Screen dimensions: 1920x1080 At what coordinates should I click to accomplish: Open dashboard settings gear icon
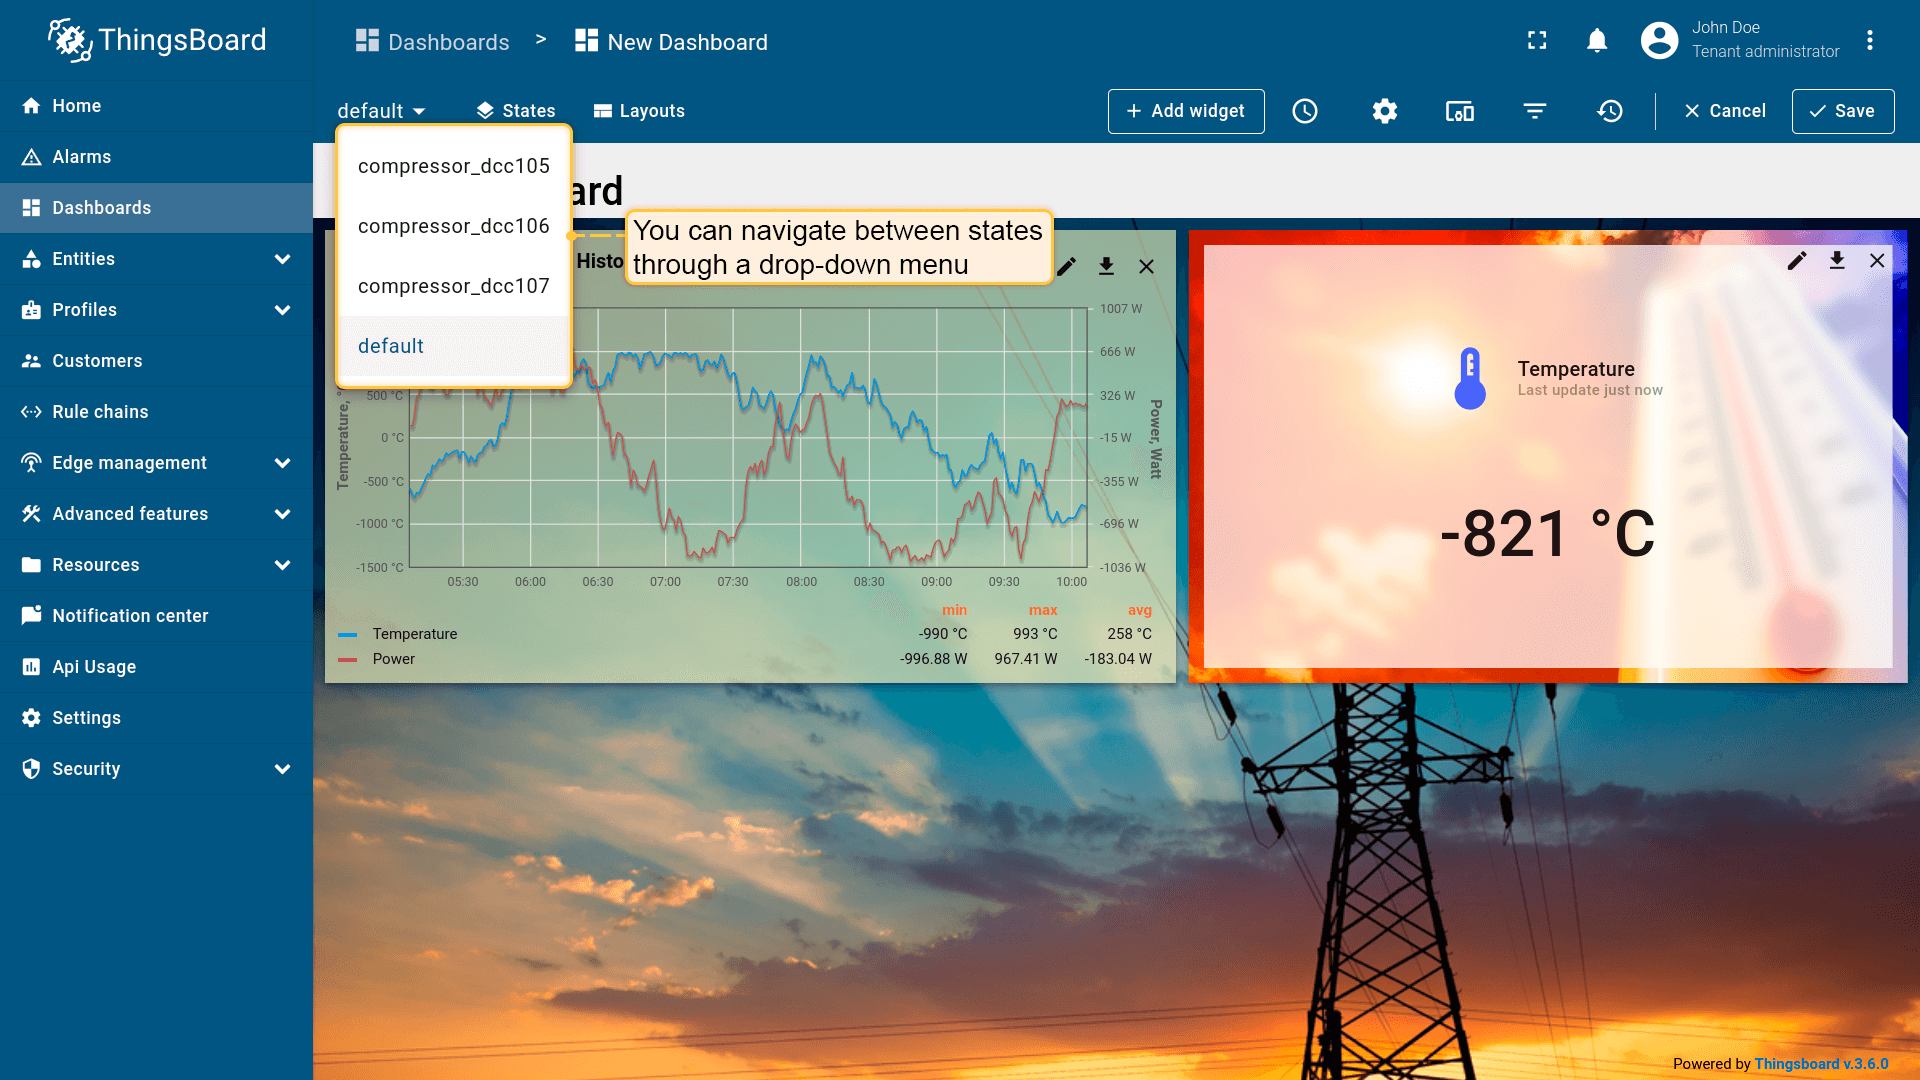pyautogui.click(x=1384, y=111)
